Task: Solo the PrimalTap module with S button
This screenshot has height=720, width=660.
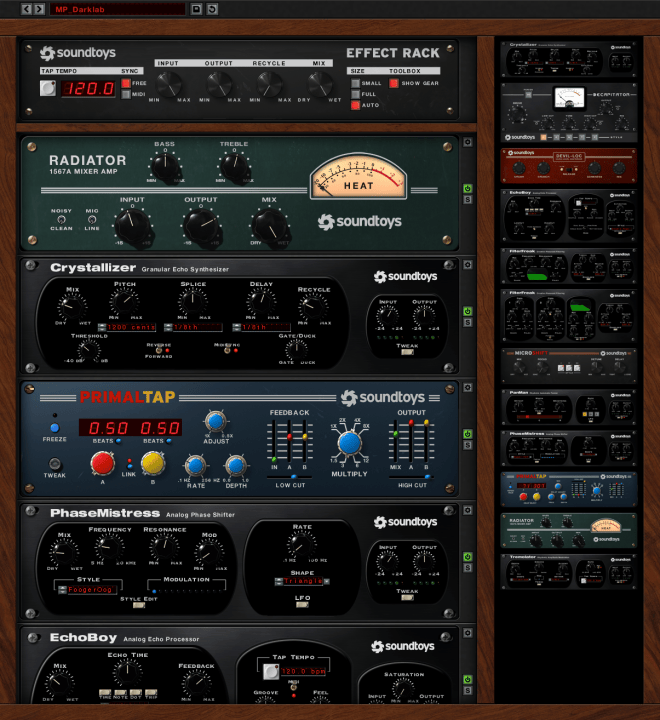Action: pyautogui.click(x=468, y=445)
